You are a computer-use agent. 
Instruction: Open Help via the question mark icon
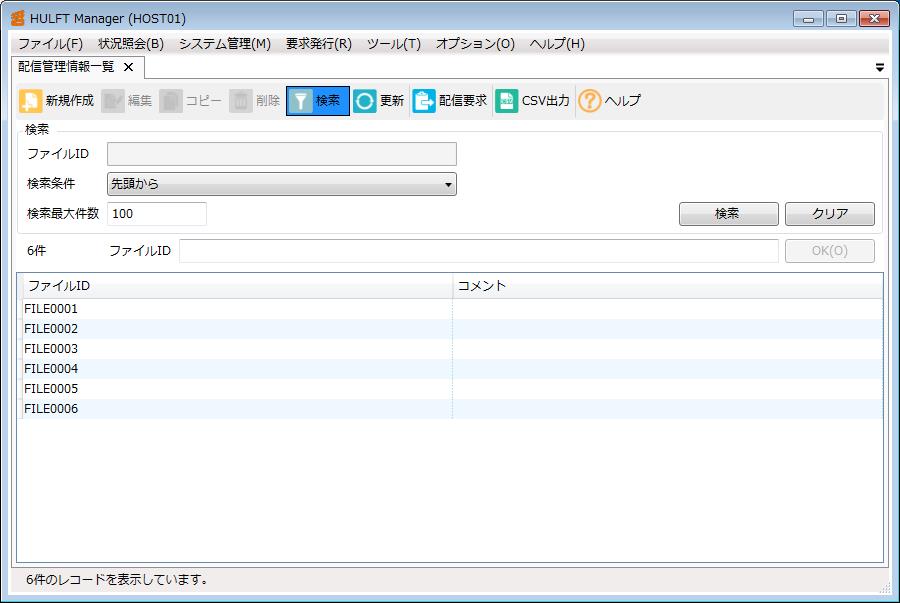click(590, 101)
